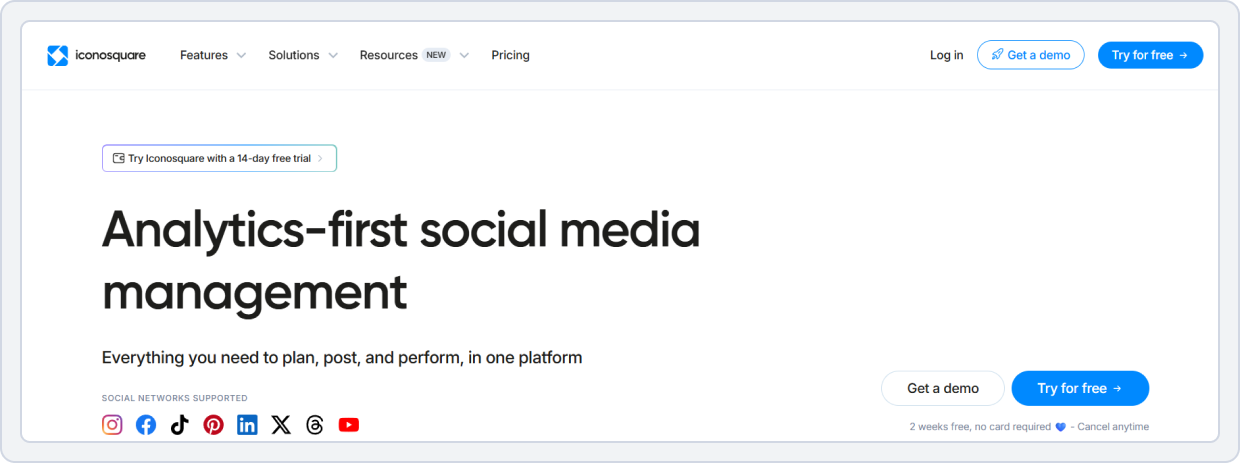Screen dimensions: 1240x463
Task: Expand the Solutions dropdown chevron
Action: coord(332,56)
